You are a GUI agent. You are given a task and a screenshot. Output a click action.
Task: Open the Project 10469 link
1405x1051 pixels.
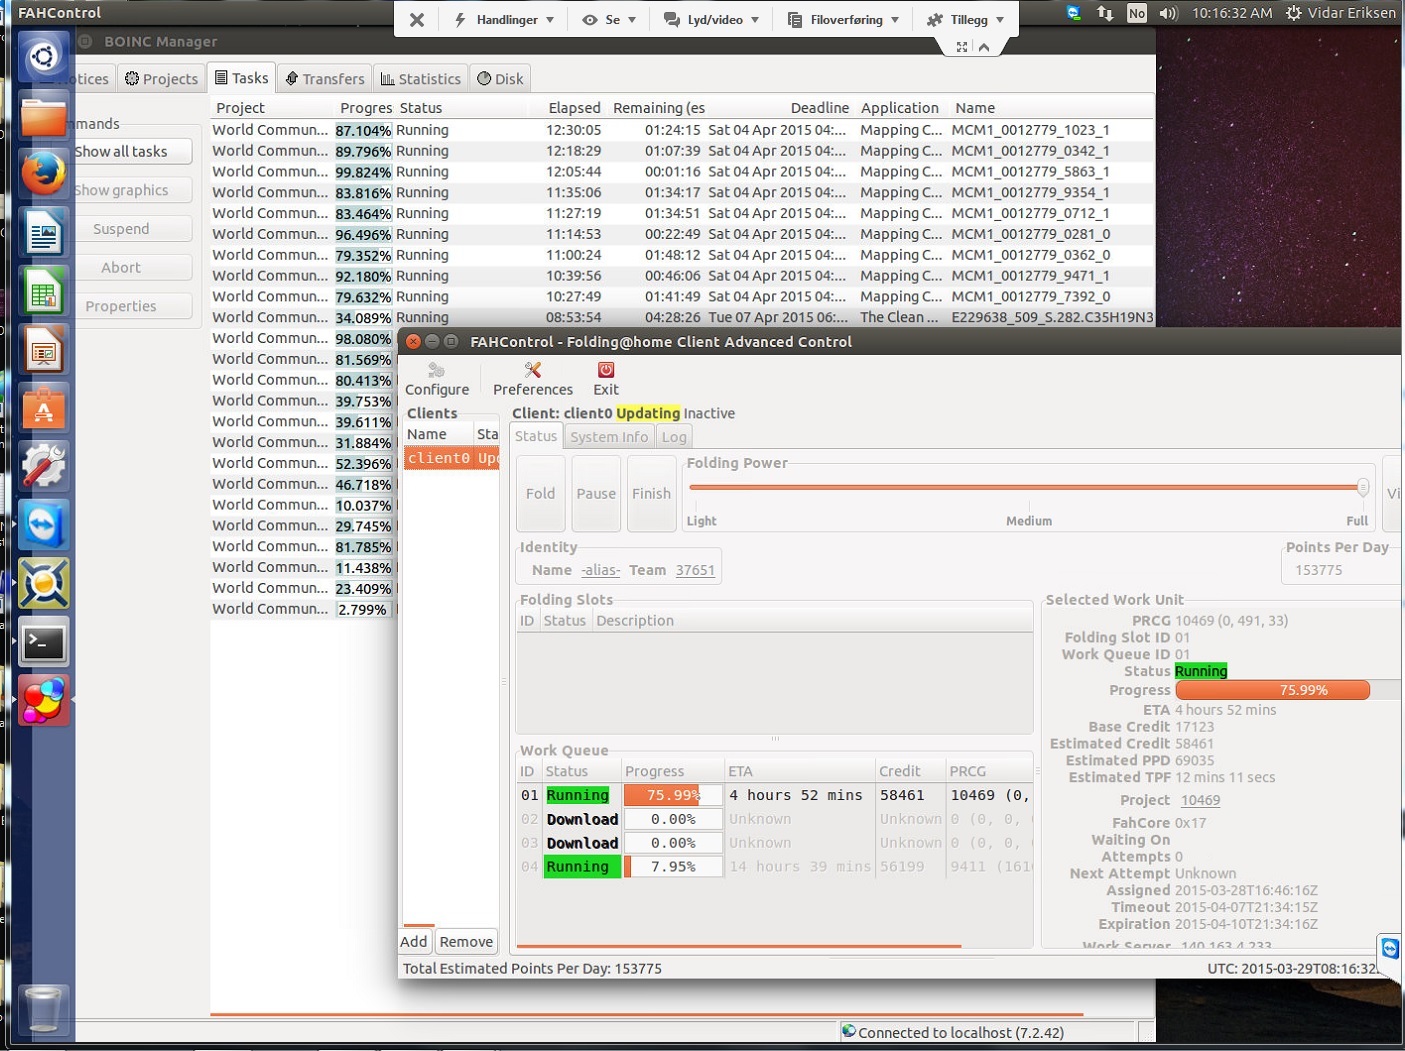1200,800
